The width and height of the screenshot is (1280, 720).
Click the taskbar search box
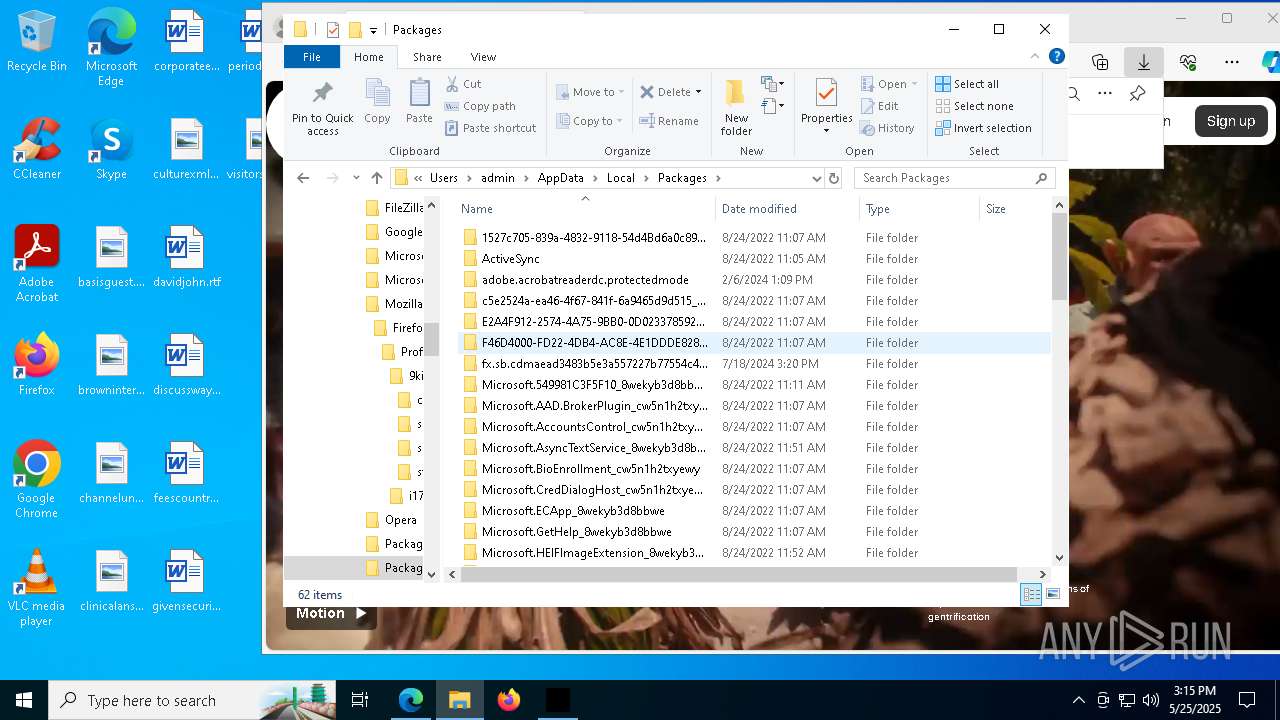click(x=192, y=700)
